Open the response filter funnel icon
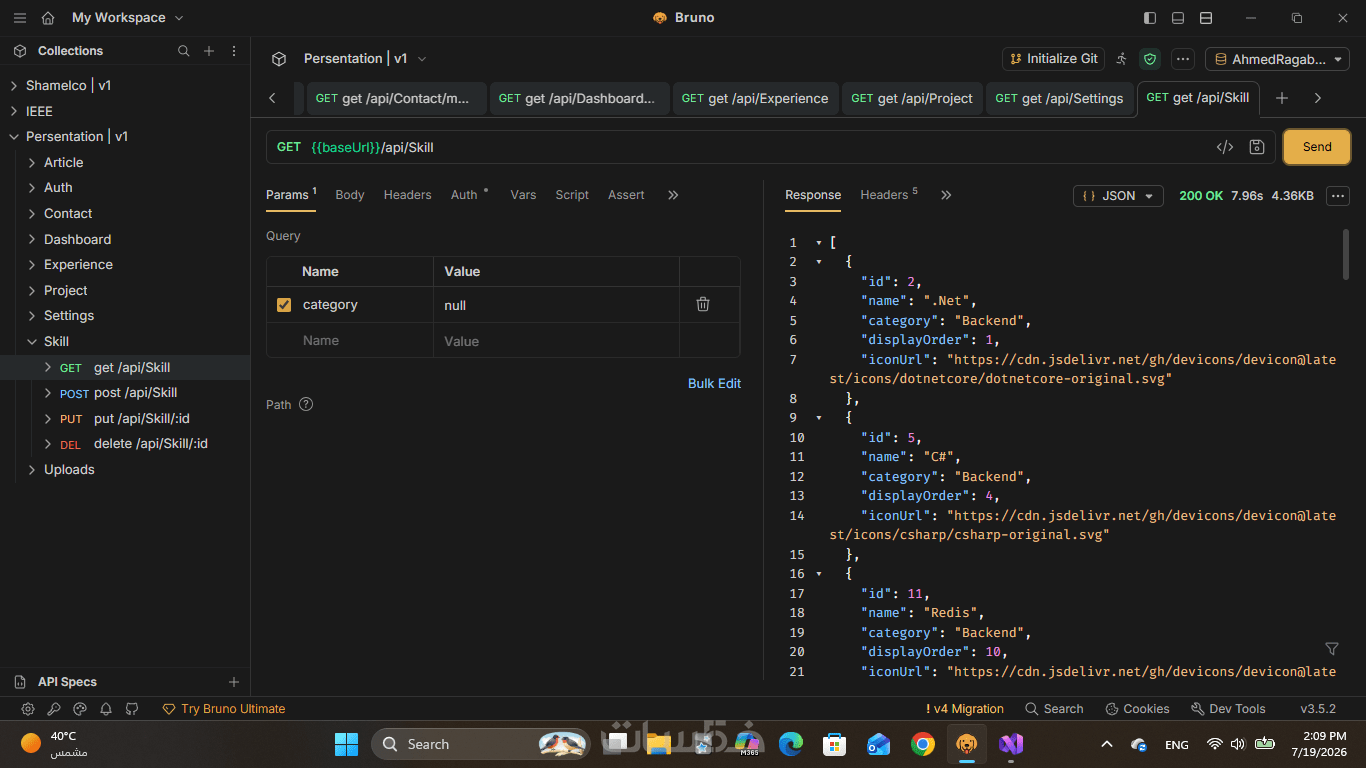 pos(1332,649)
